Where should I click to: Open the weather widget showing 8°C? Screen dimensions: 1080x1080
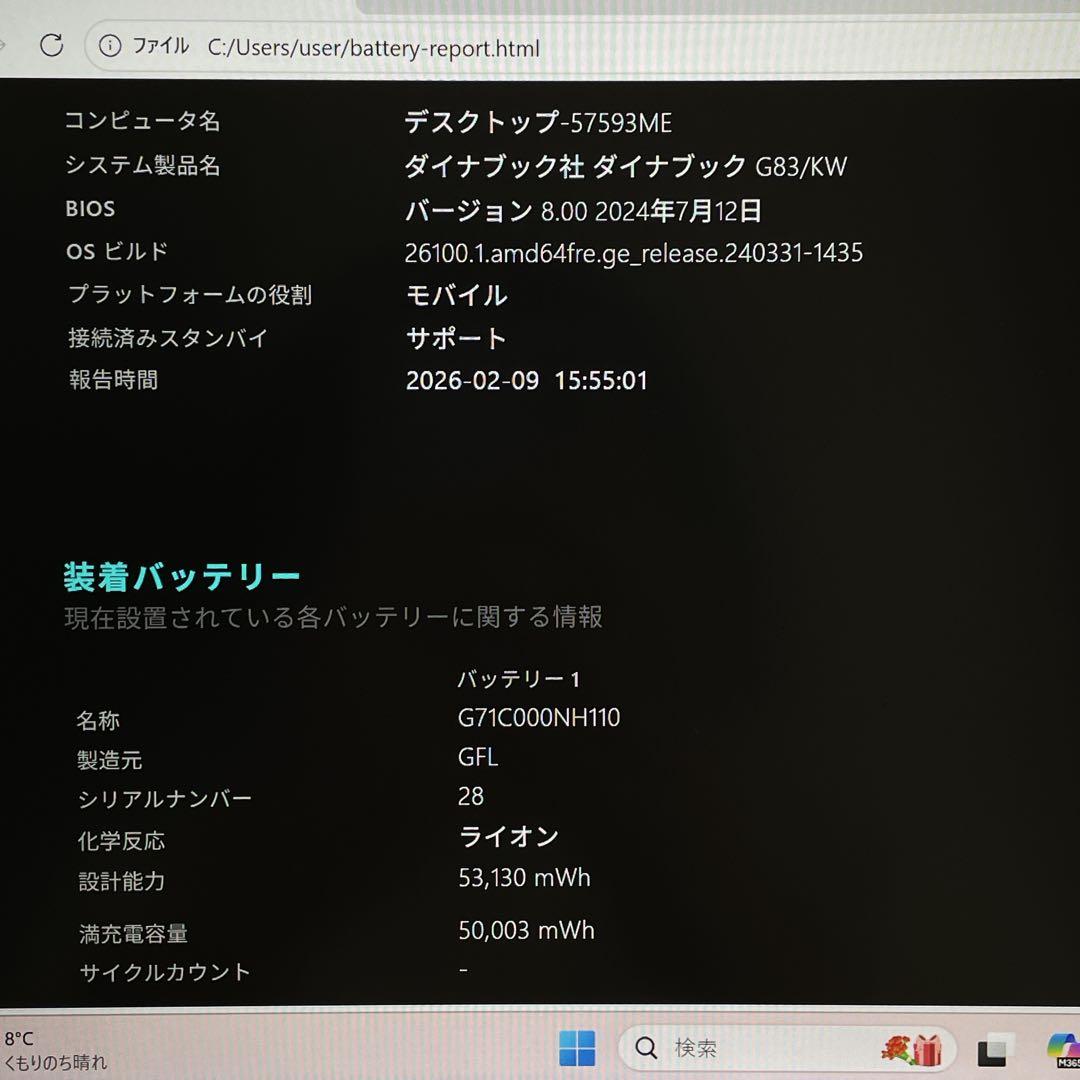[55, 1050]
